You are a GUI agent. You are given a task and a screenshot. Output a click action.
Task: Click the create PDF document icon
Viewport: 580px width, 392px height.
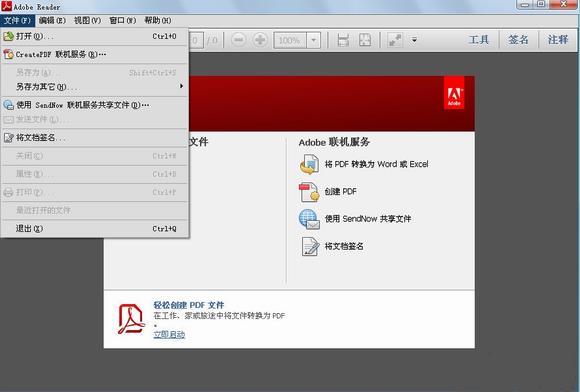point(310,192)
